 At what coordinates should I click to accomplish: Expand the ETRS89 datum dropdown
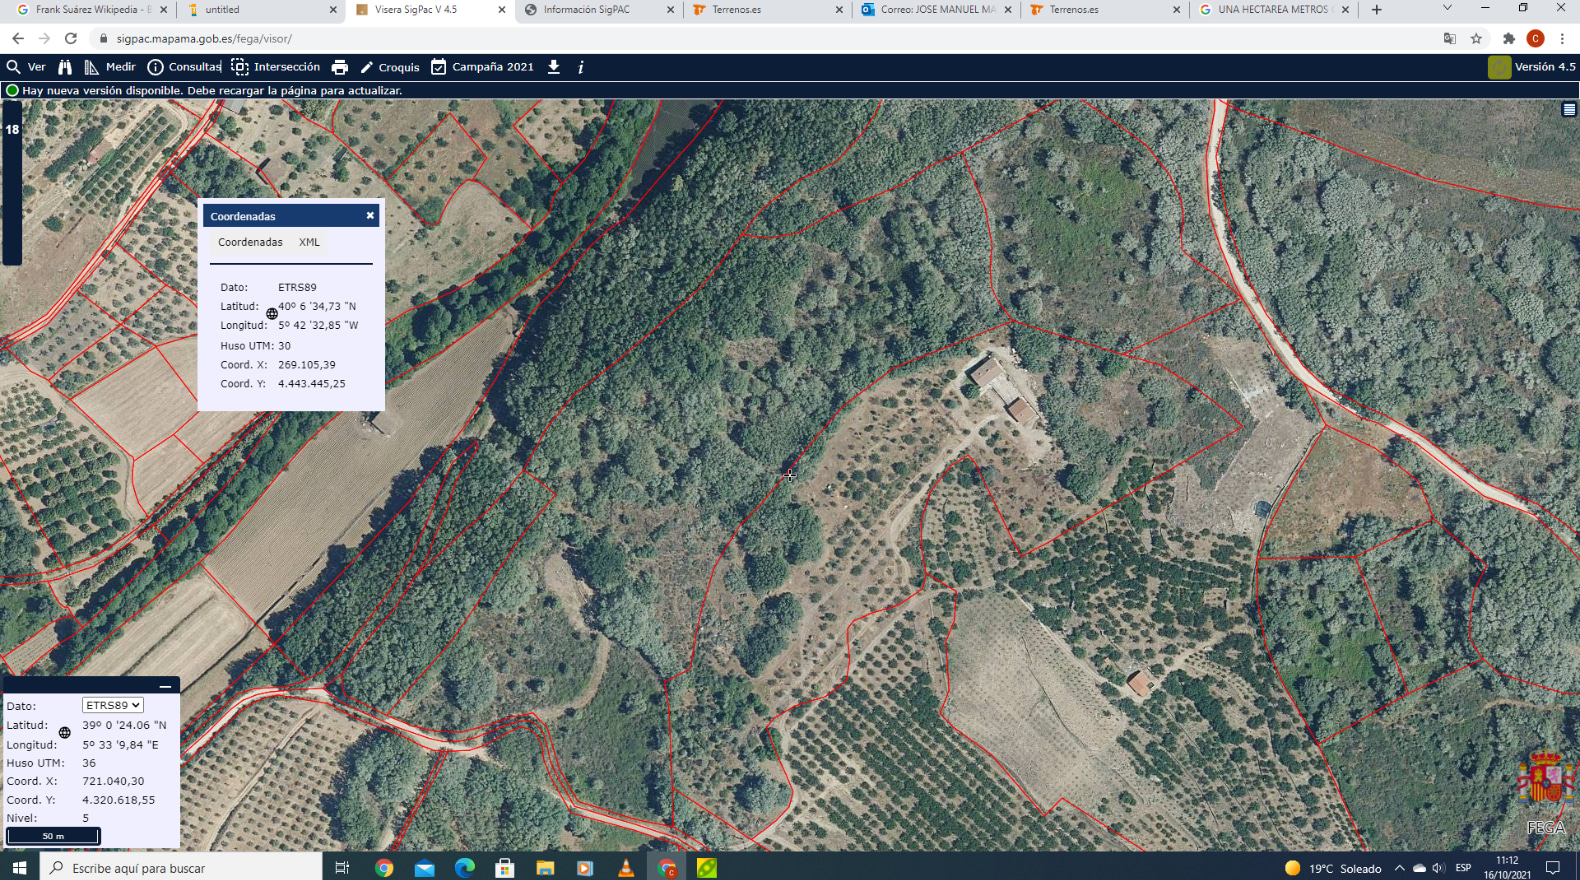point(112,705)
